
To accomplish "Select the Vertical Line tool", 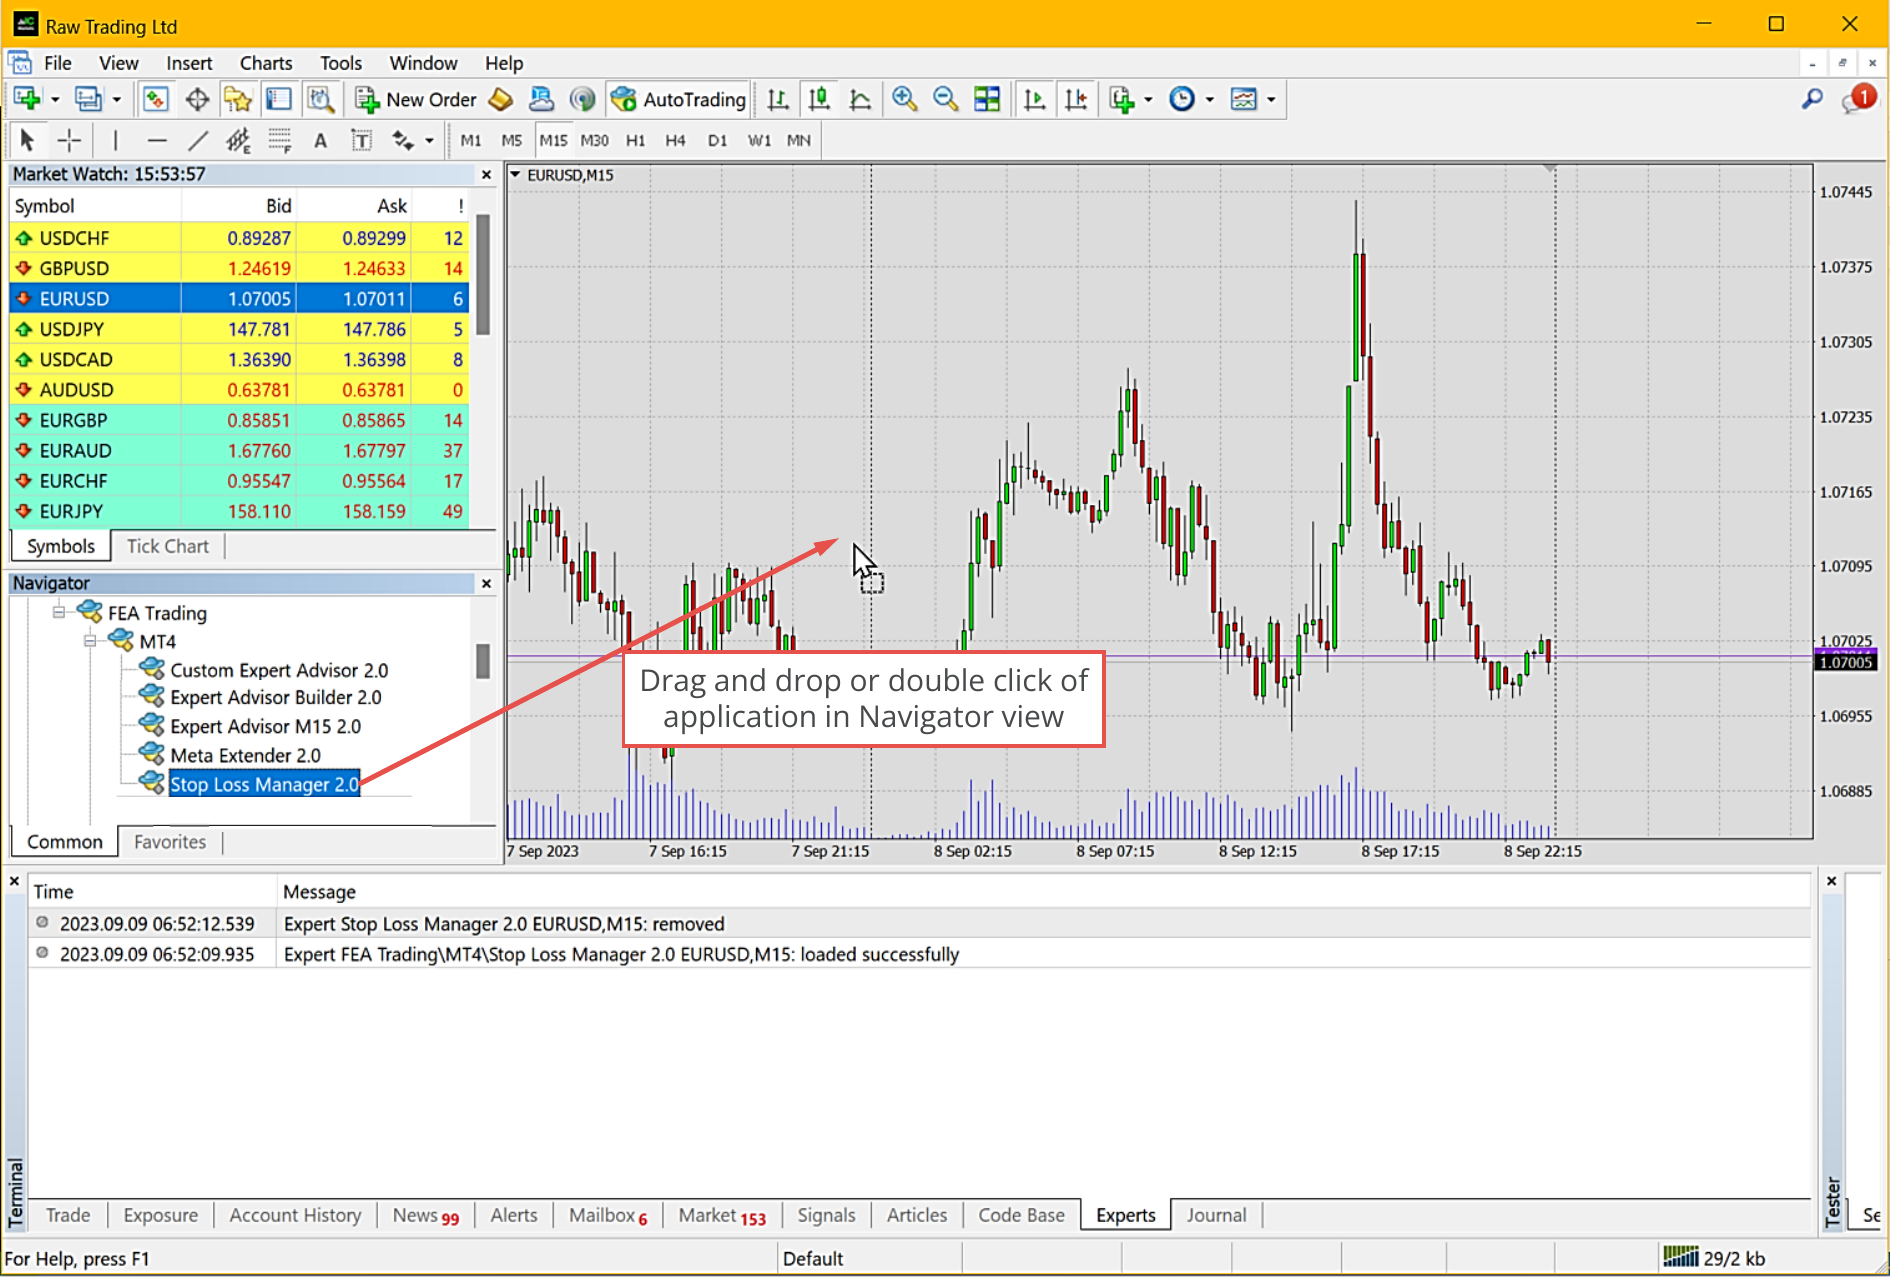I will tap(115, 140).
